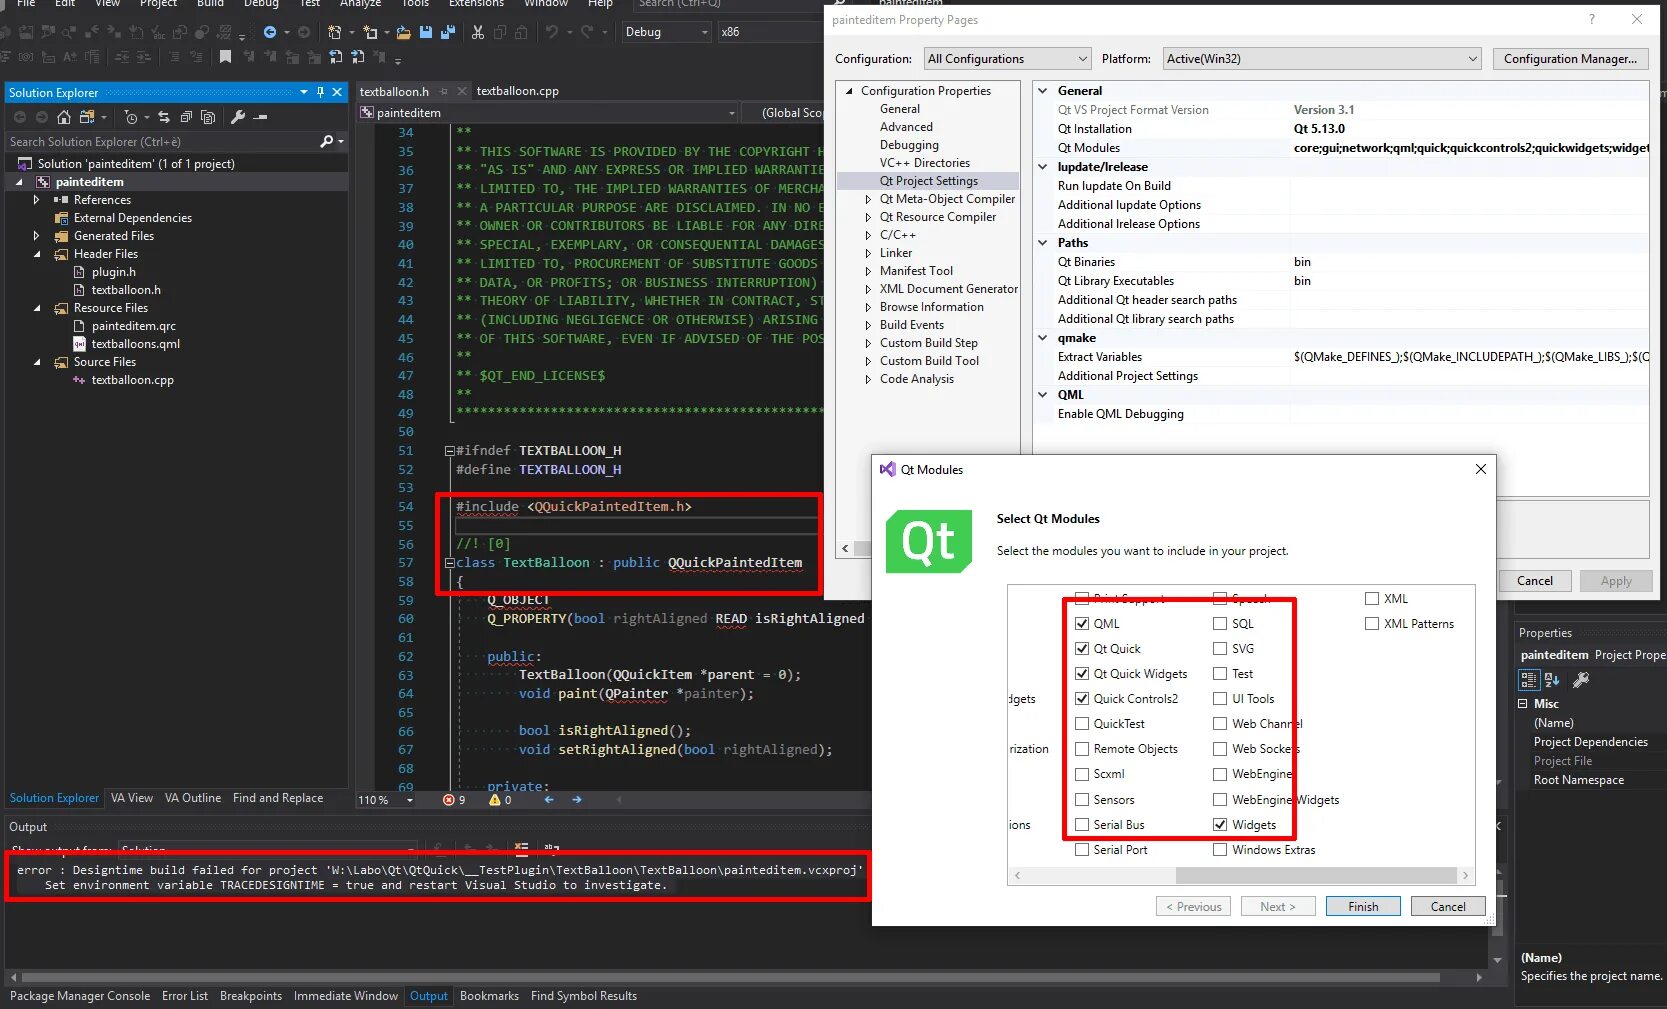This screenshot has width=1667, height=1009.
Task: Enable the SVG module checkbox
Action: point(1220,649)
